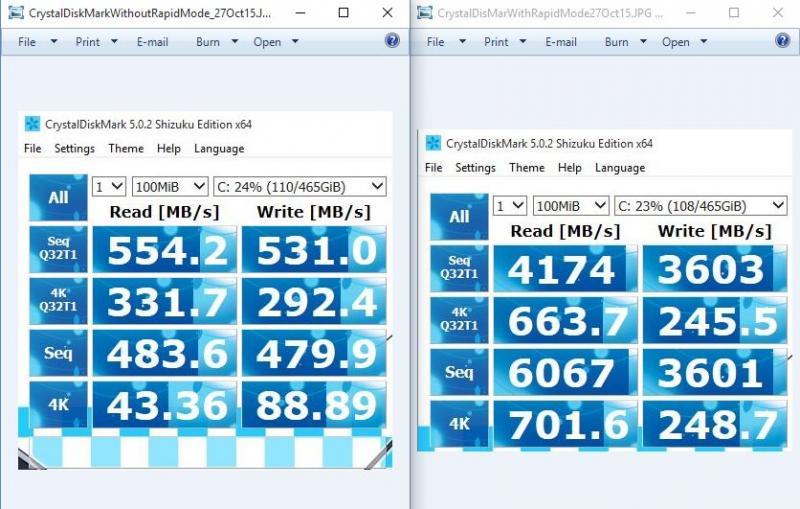Open Language menu in left CrystalDiskMark
The height and width of the screenshot is (509, 800).
pyautogui.click(x=219, y=148)
